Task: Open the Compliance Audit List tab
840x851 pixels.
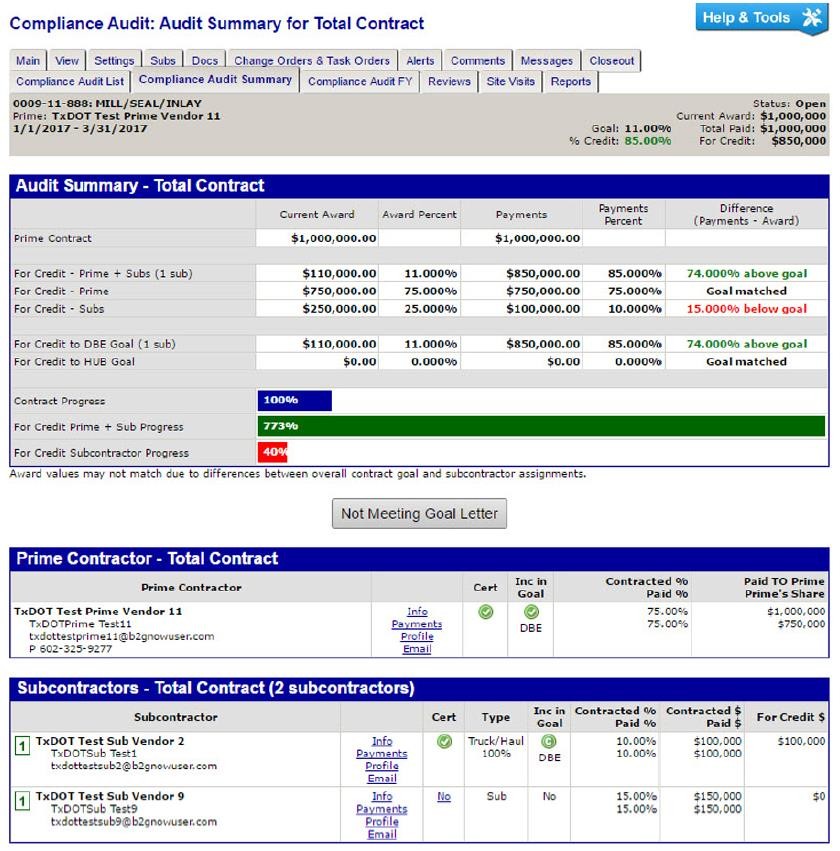Action: click(70, 82)
